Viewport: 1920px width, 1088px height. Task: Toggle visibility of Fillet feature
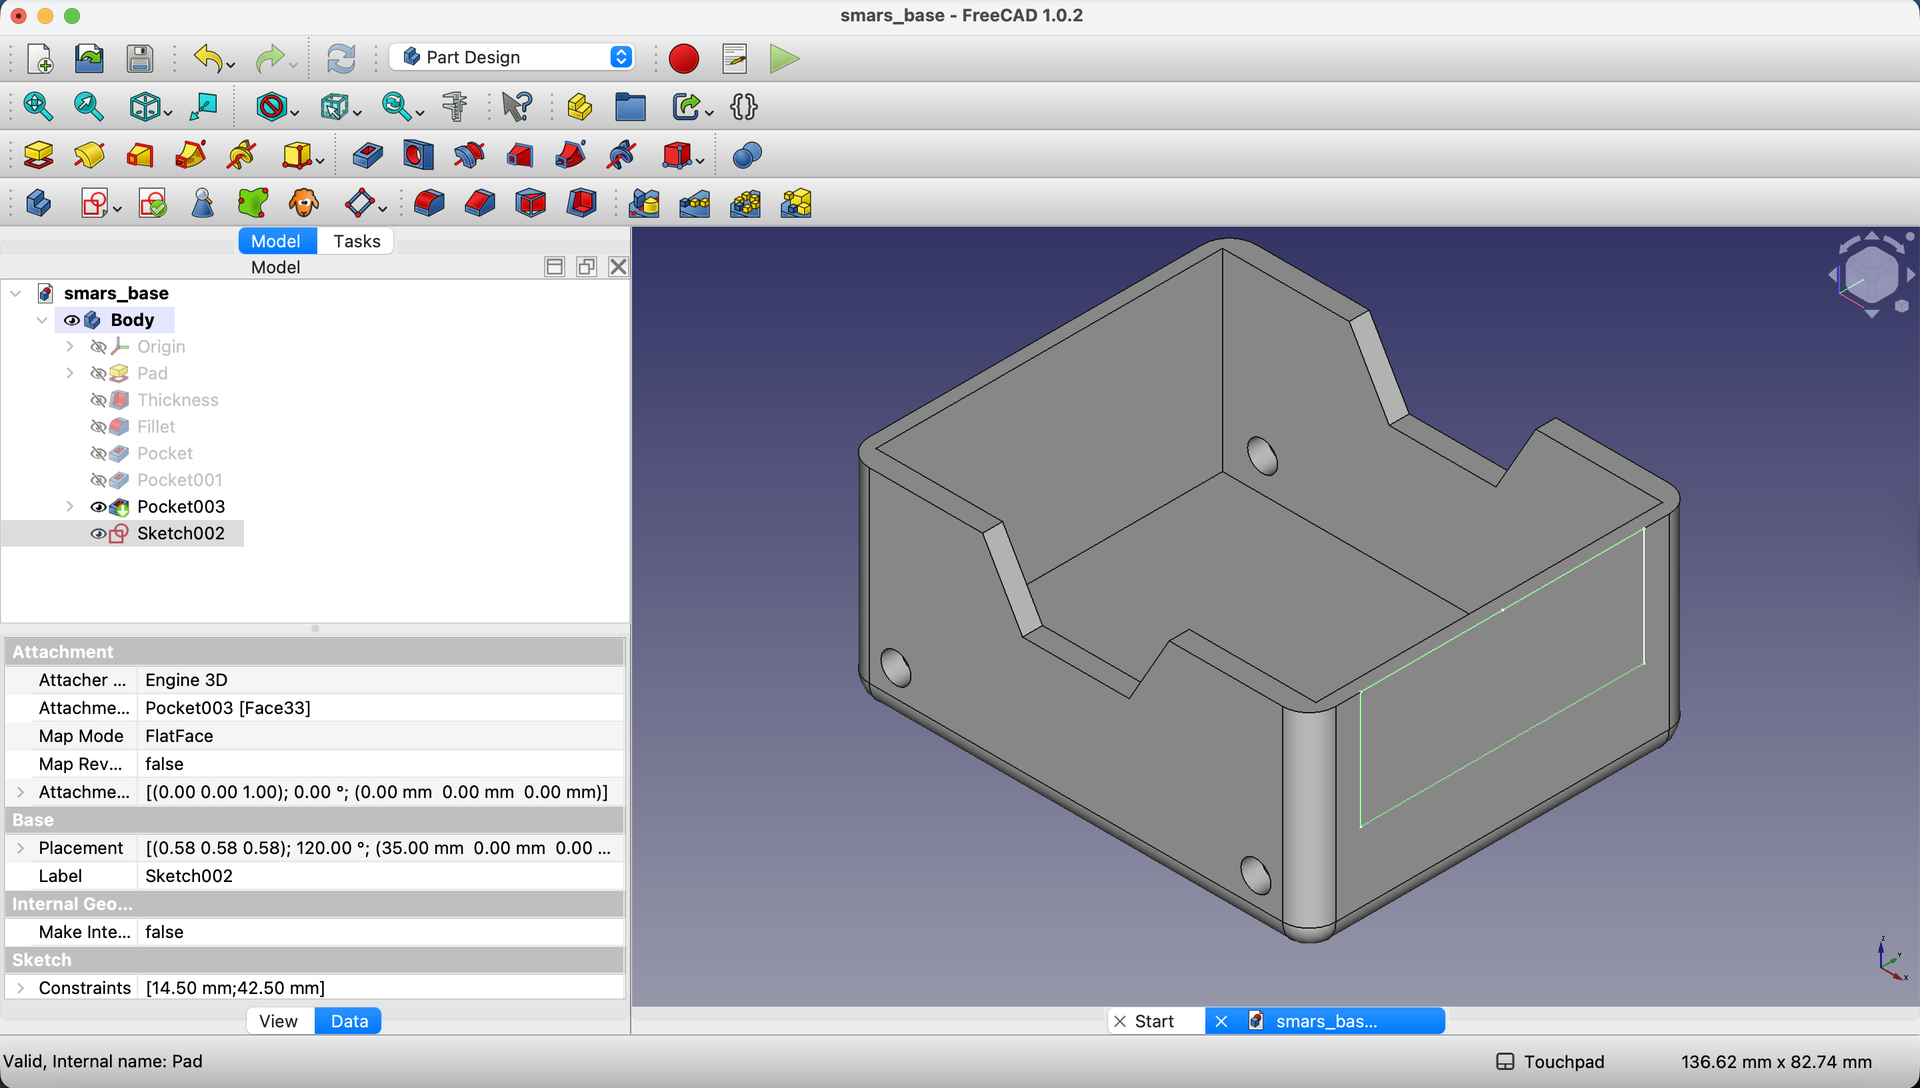98,427
